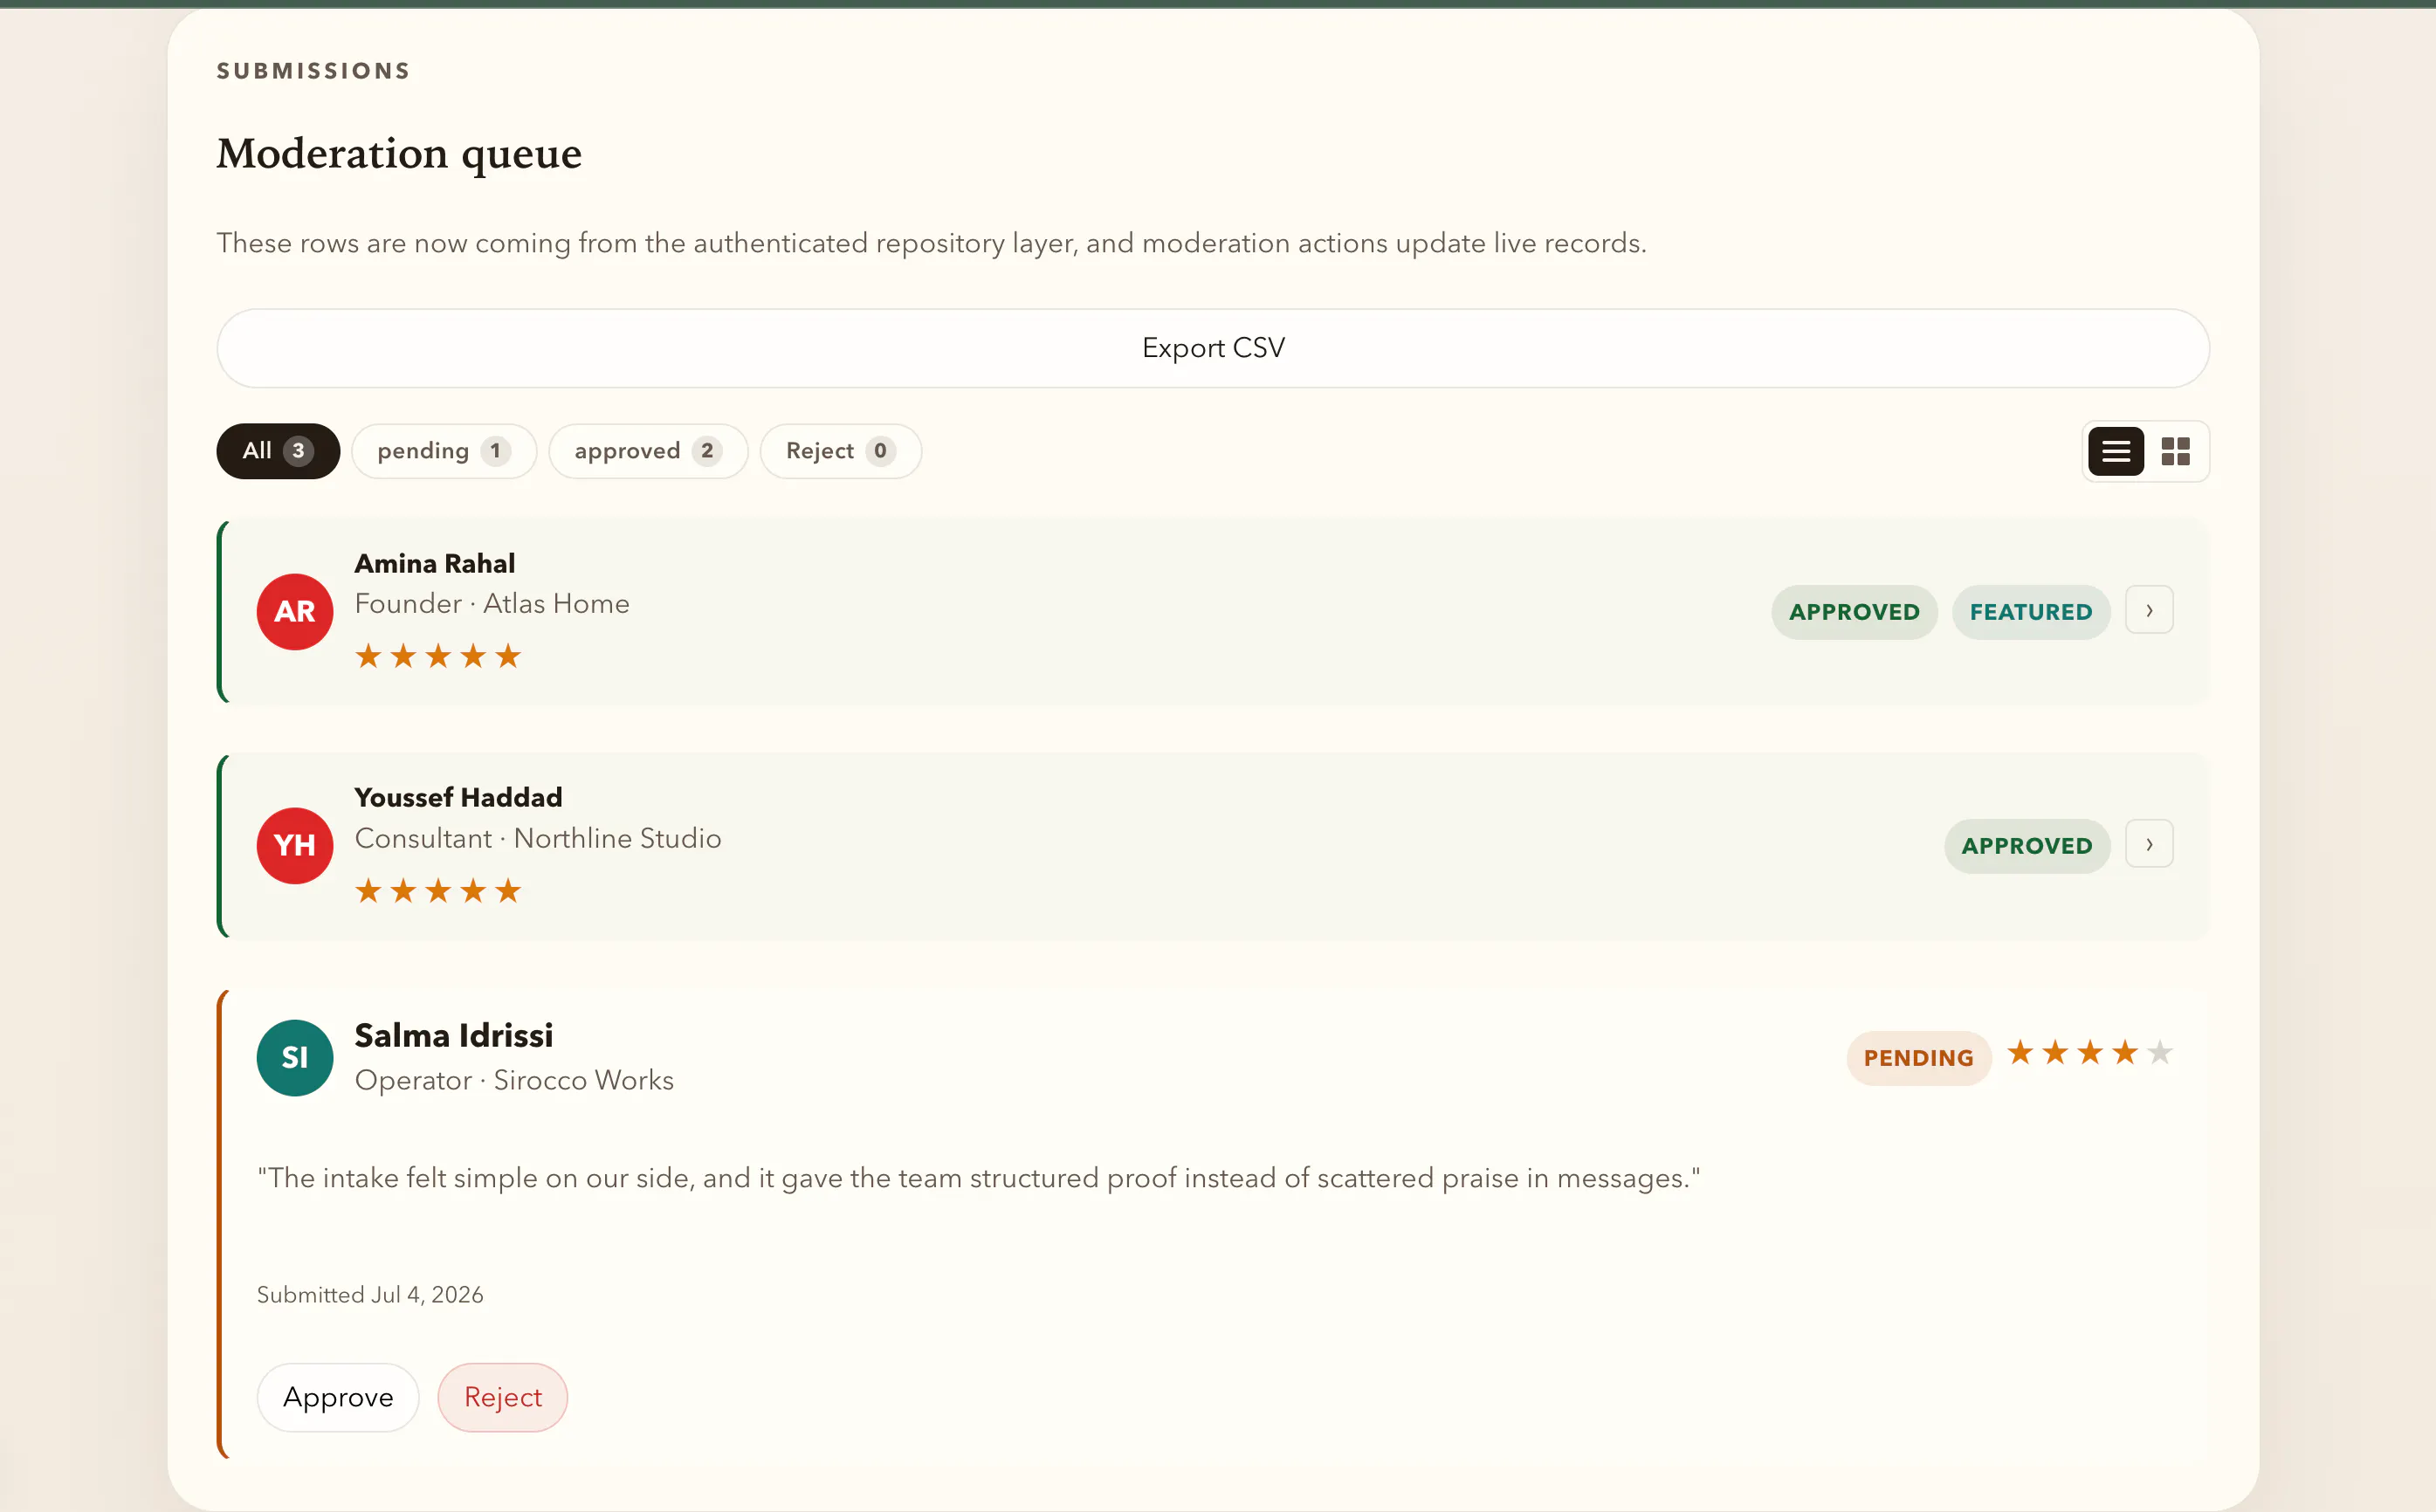Image resolution: width=2436 pixels, height=1512 pixels.
Task: Select the name Youssef Haddad
Action: tap(458, 798)
